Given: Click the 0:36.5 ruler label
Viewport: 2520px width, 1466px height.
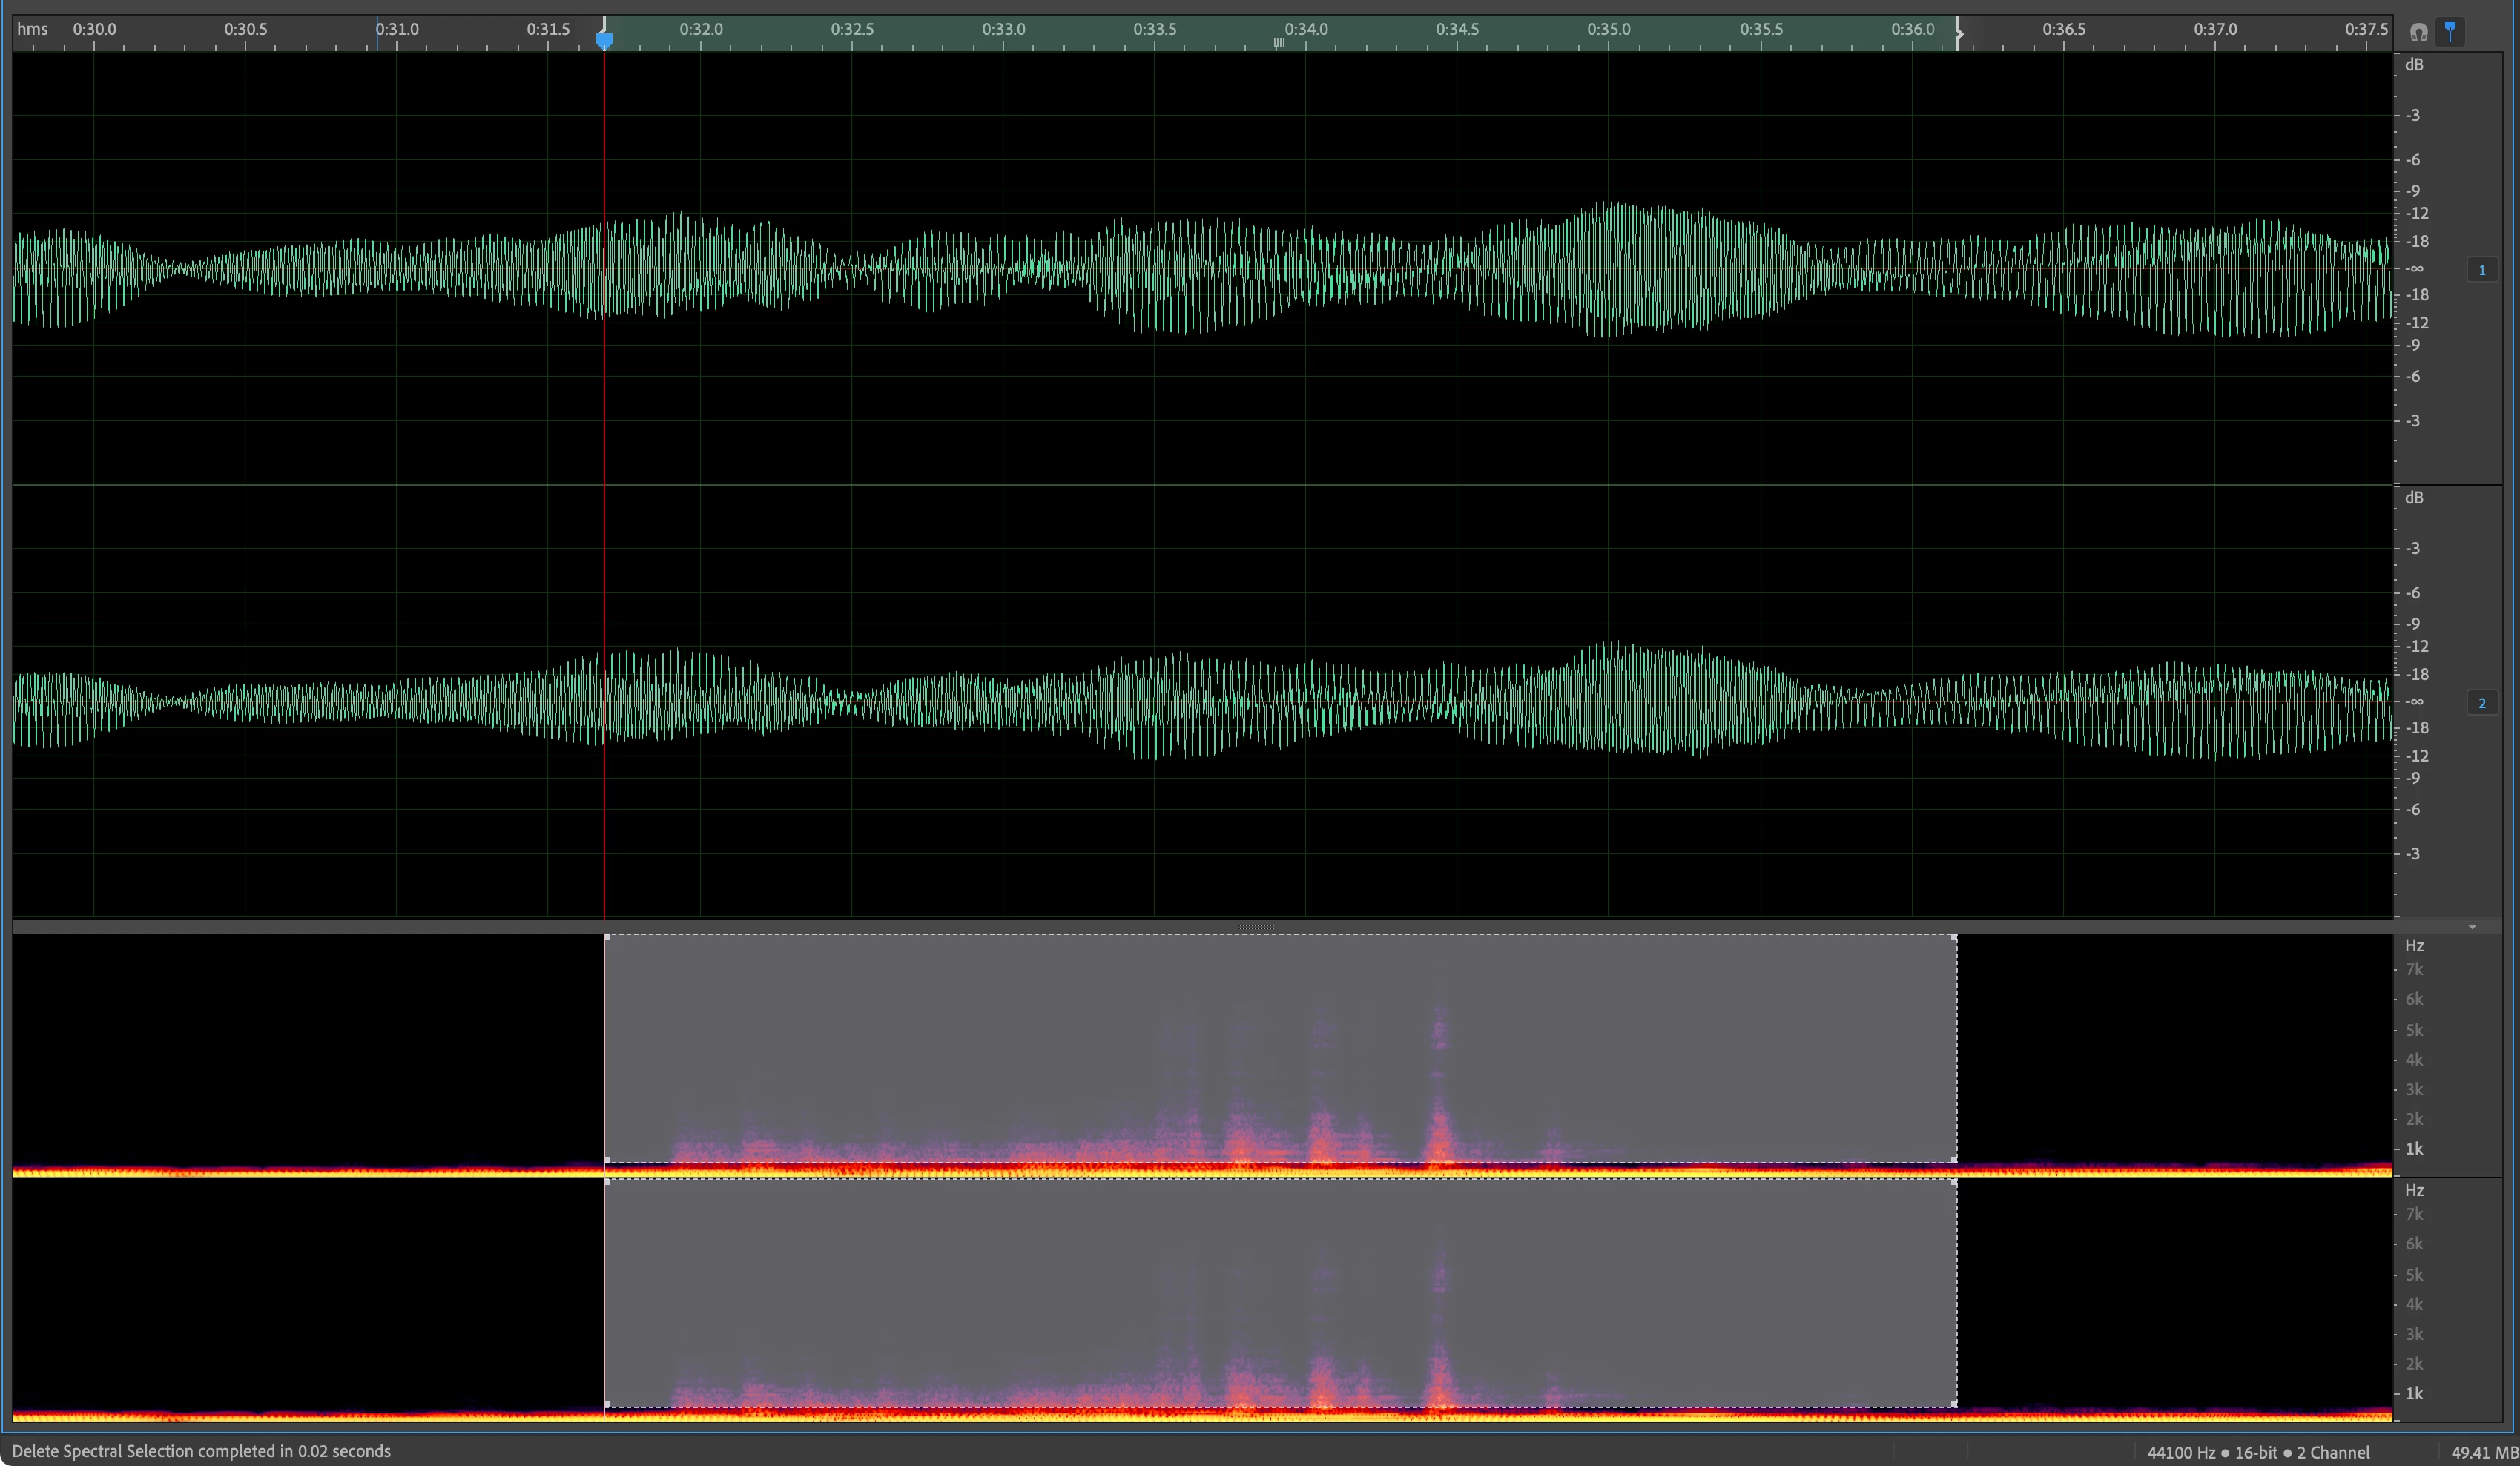Looking at the screenshot, I should click(2064, 29).
